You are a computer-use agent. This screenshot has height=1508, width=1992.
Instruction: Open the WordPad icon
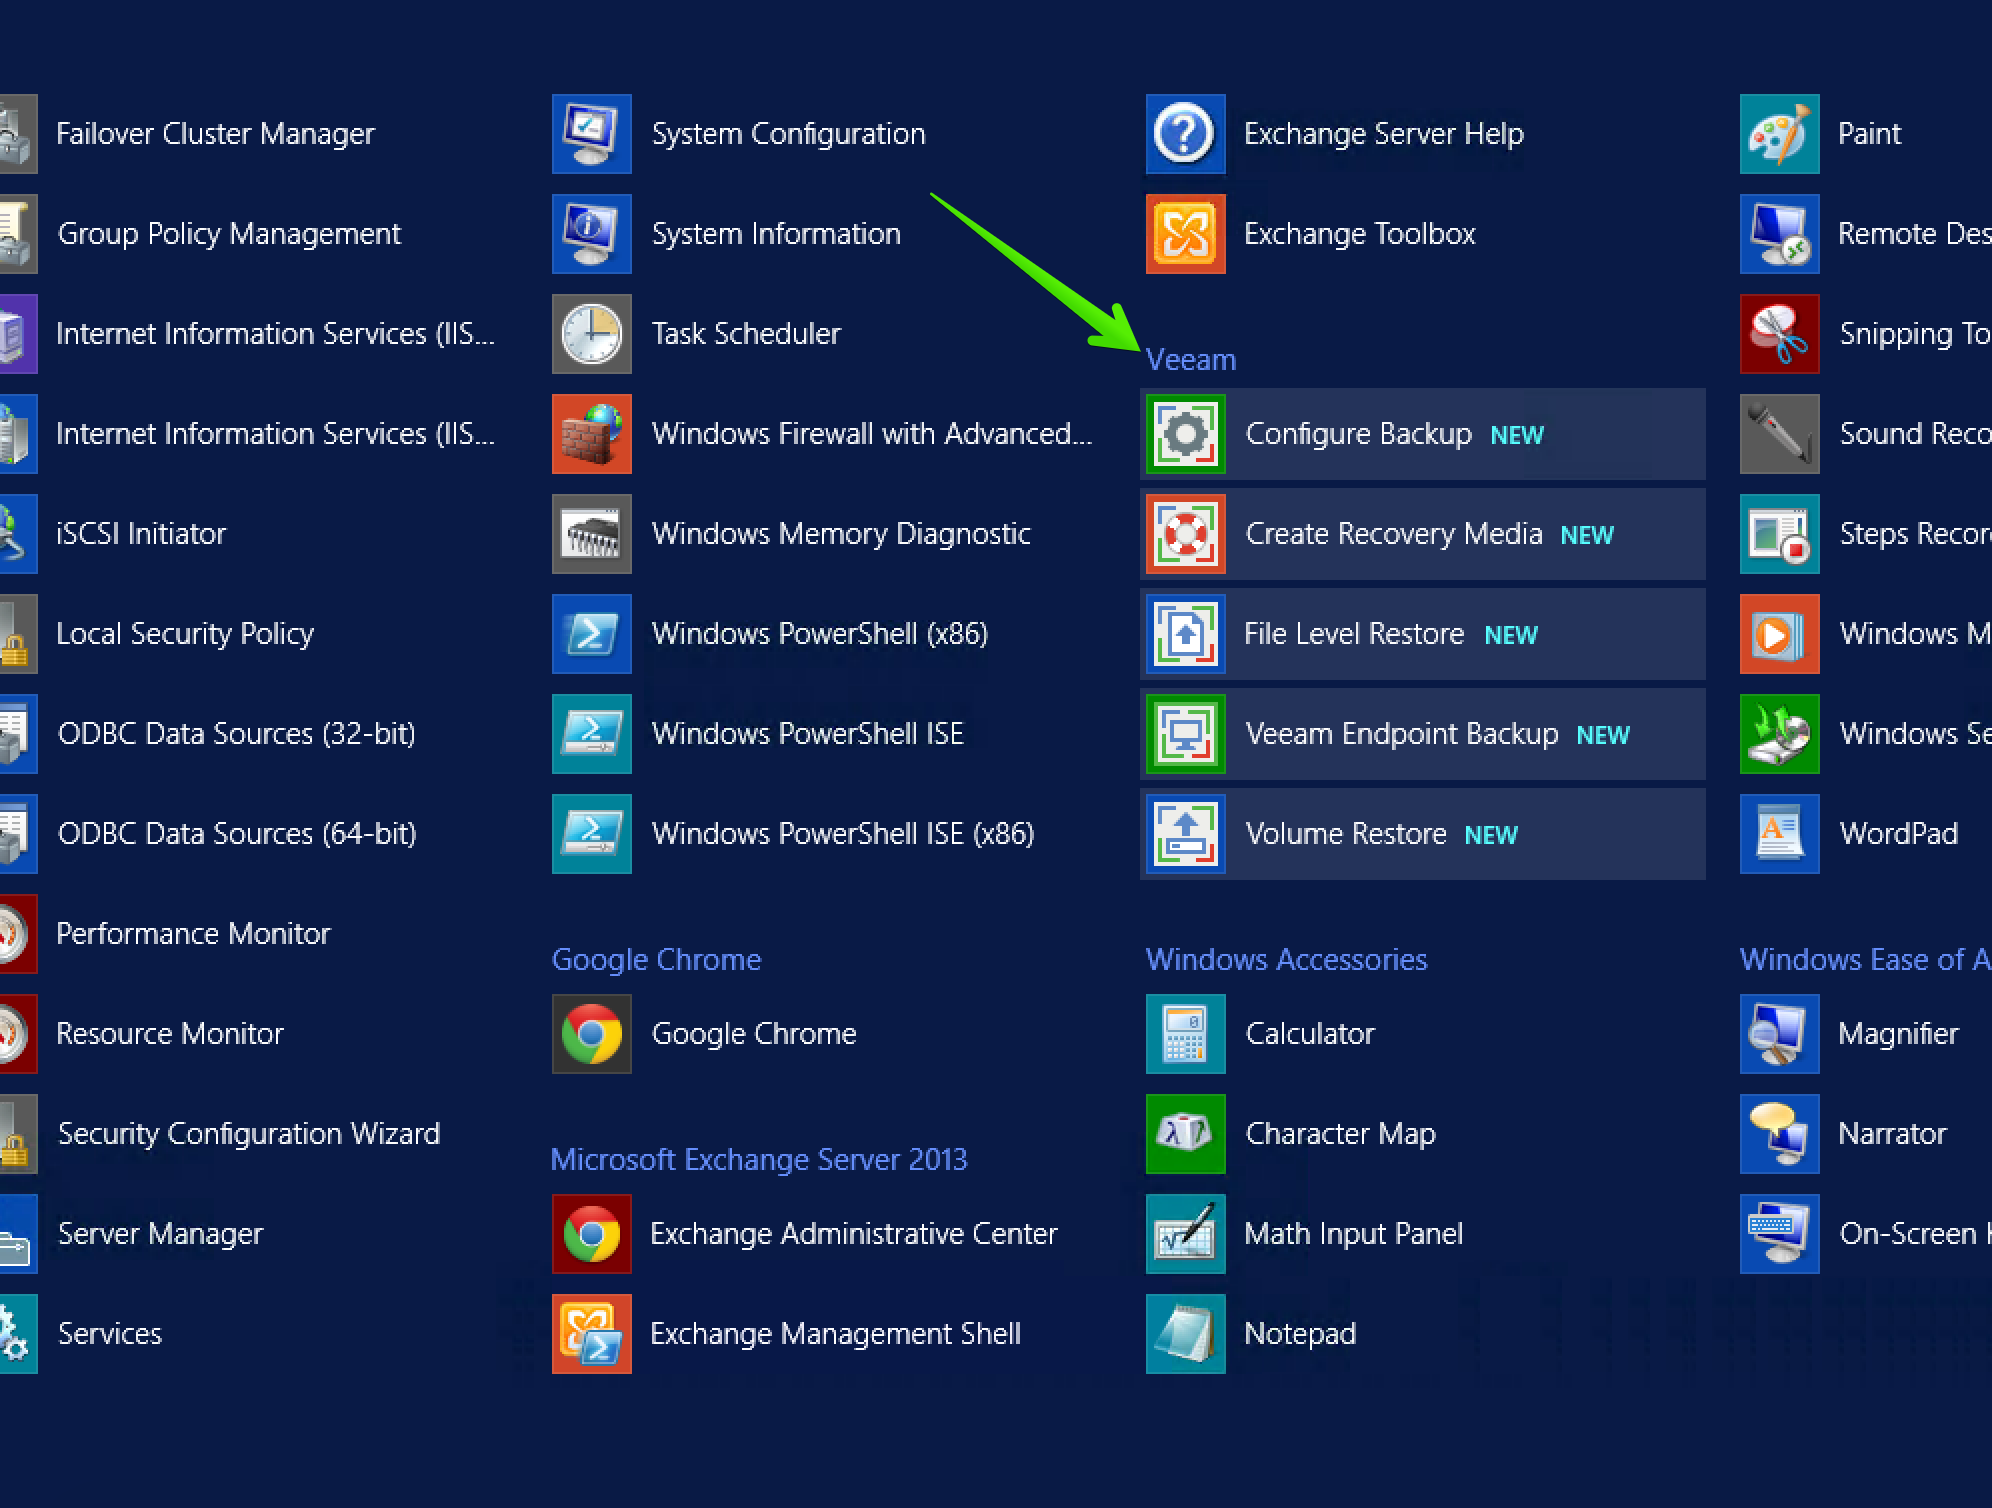coord(1779,834)
